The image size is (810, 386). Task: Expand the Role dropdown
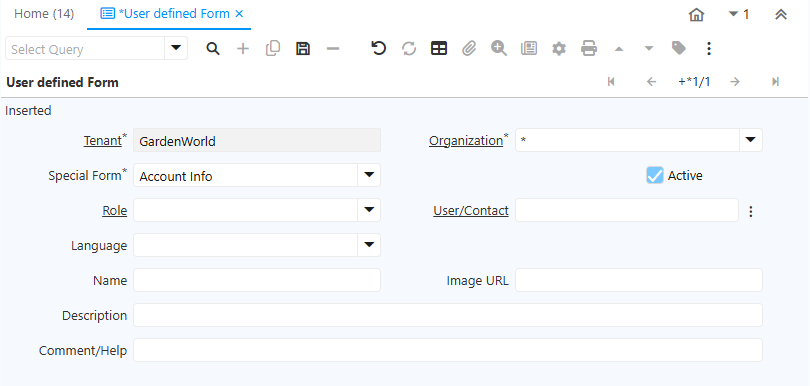[369, 210]
